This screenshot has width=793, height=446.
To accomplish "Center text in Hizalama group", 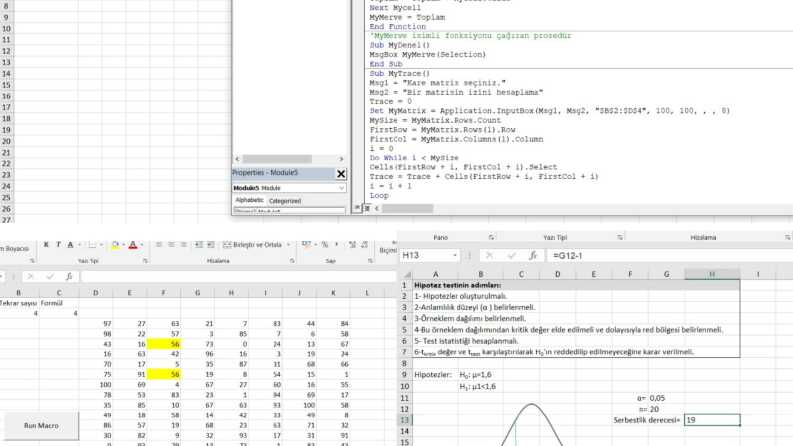I will (171, 245).
